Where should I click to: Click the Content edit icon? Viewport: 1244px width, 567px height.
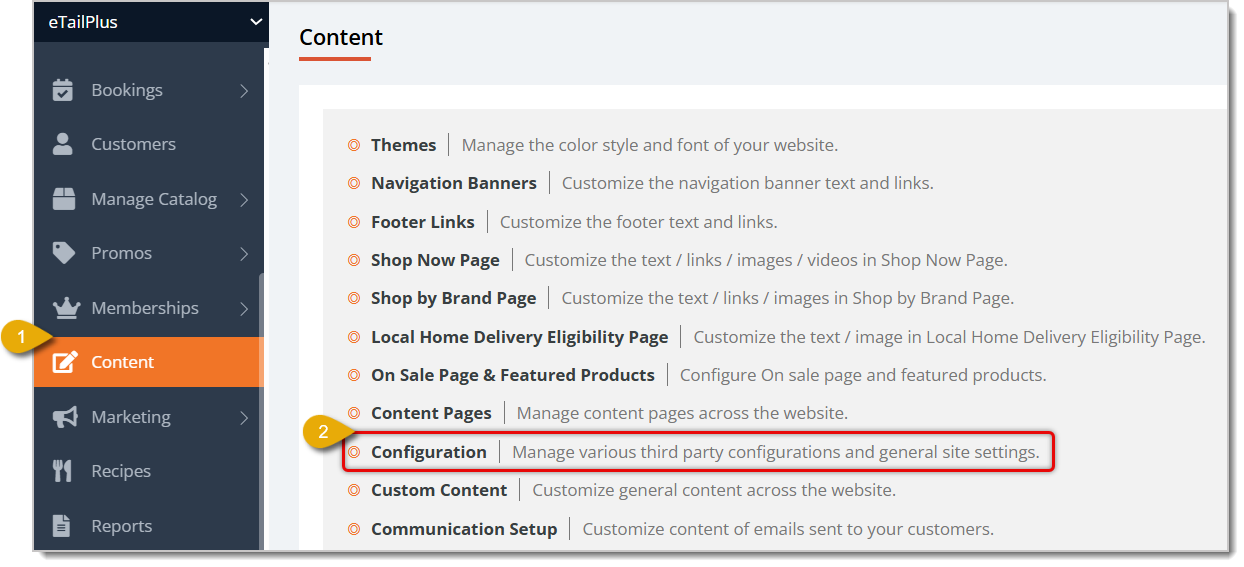click(x=65, y=362)
